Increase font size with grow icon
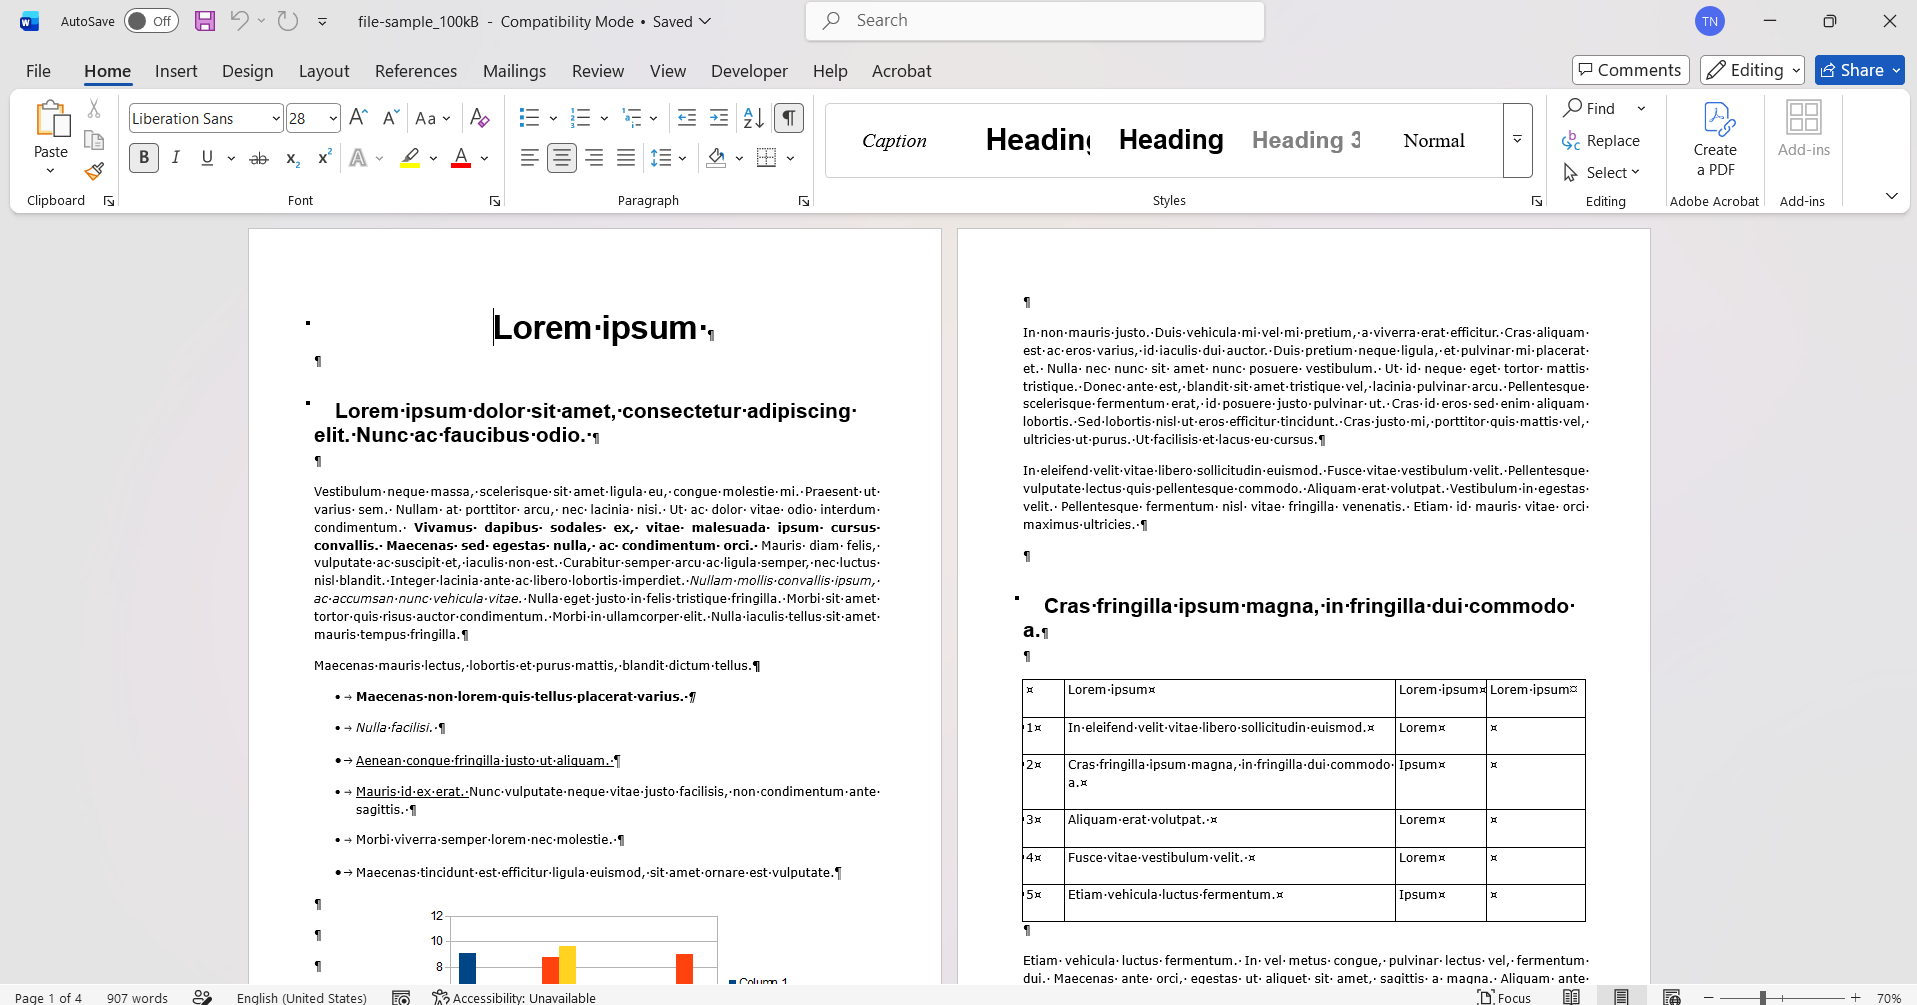The width and height of the screenshot is (1917, 1005). click(358, 118)
